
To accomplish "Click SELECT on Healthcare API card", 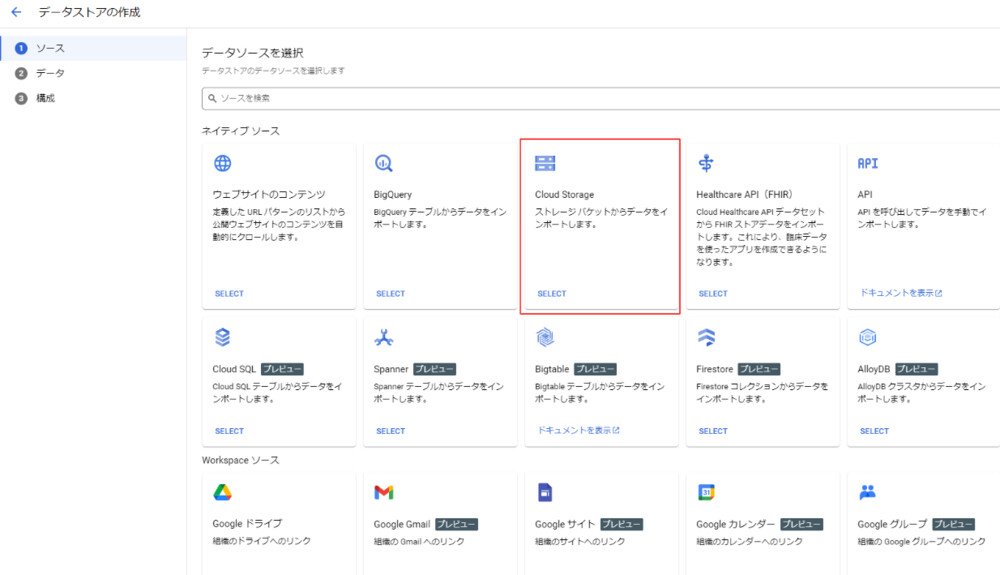I will (713, 294).
